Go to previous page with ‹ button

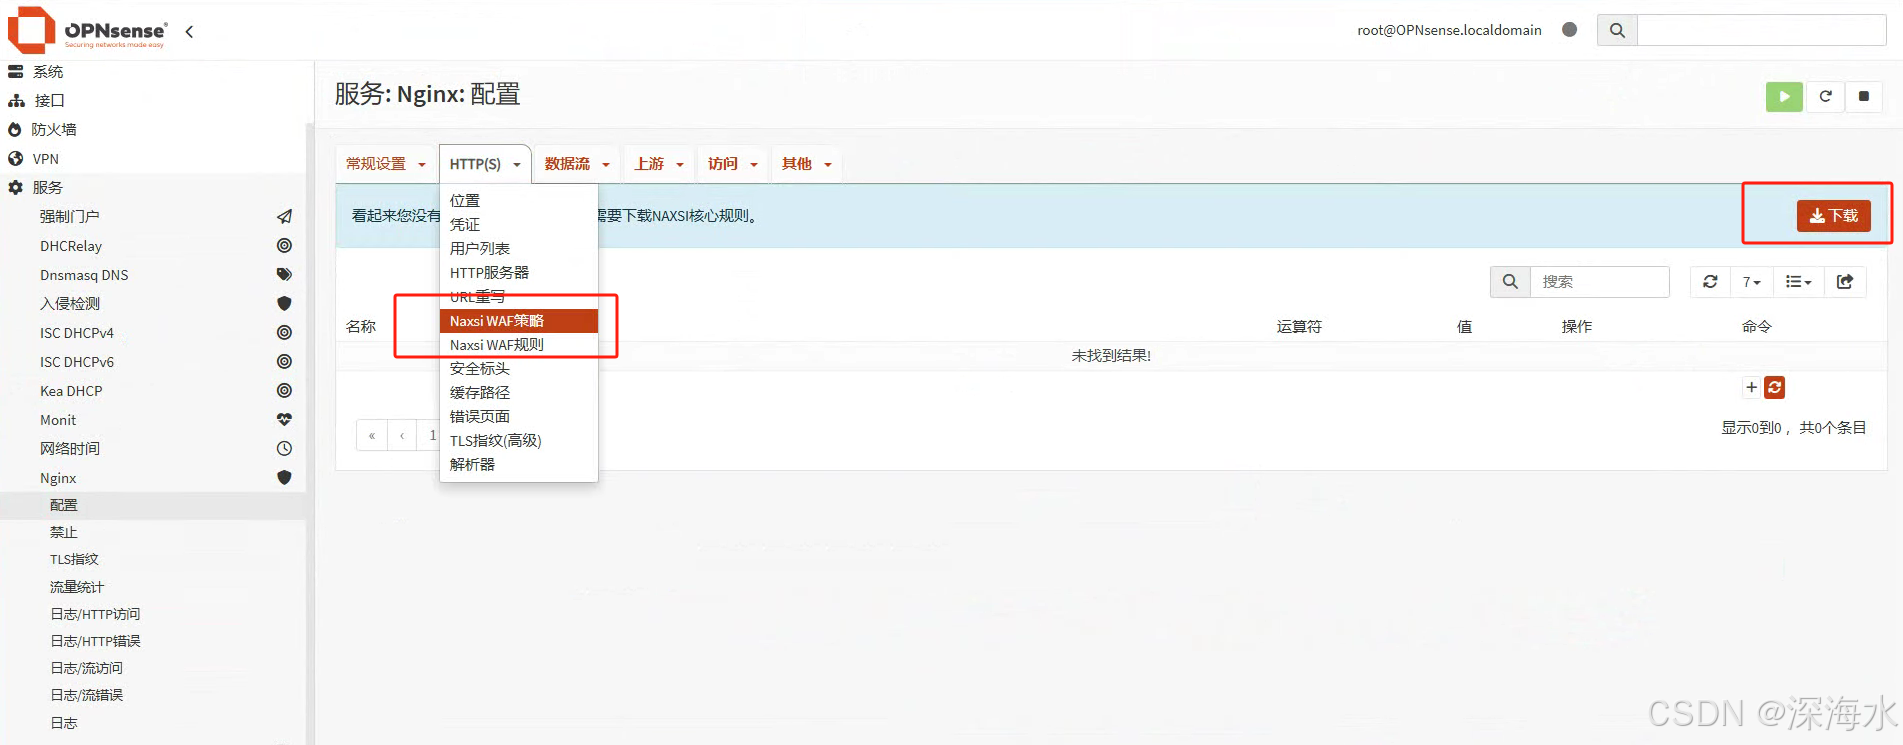coord(402,435)
